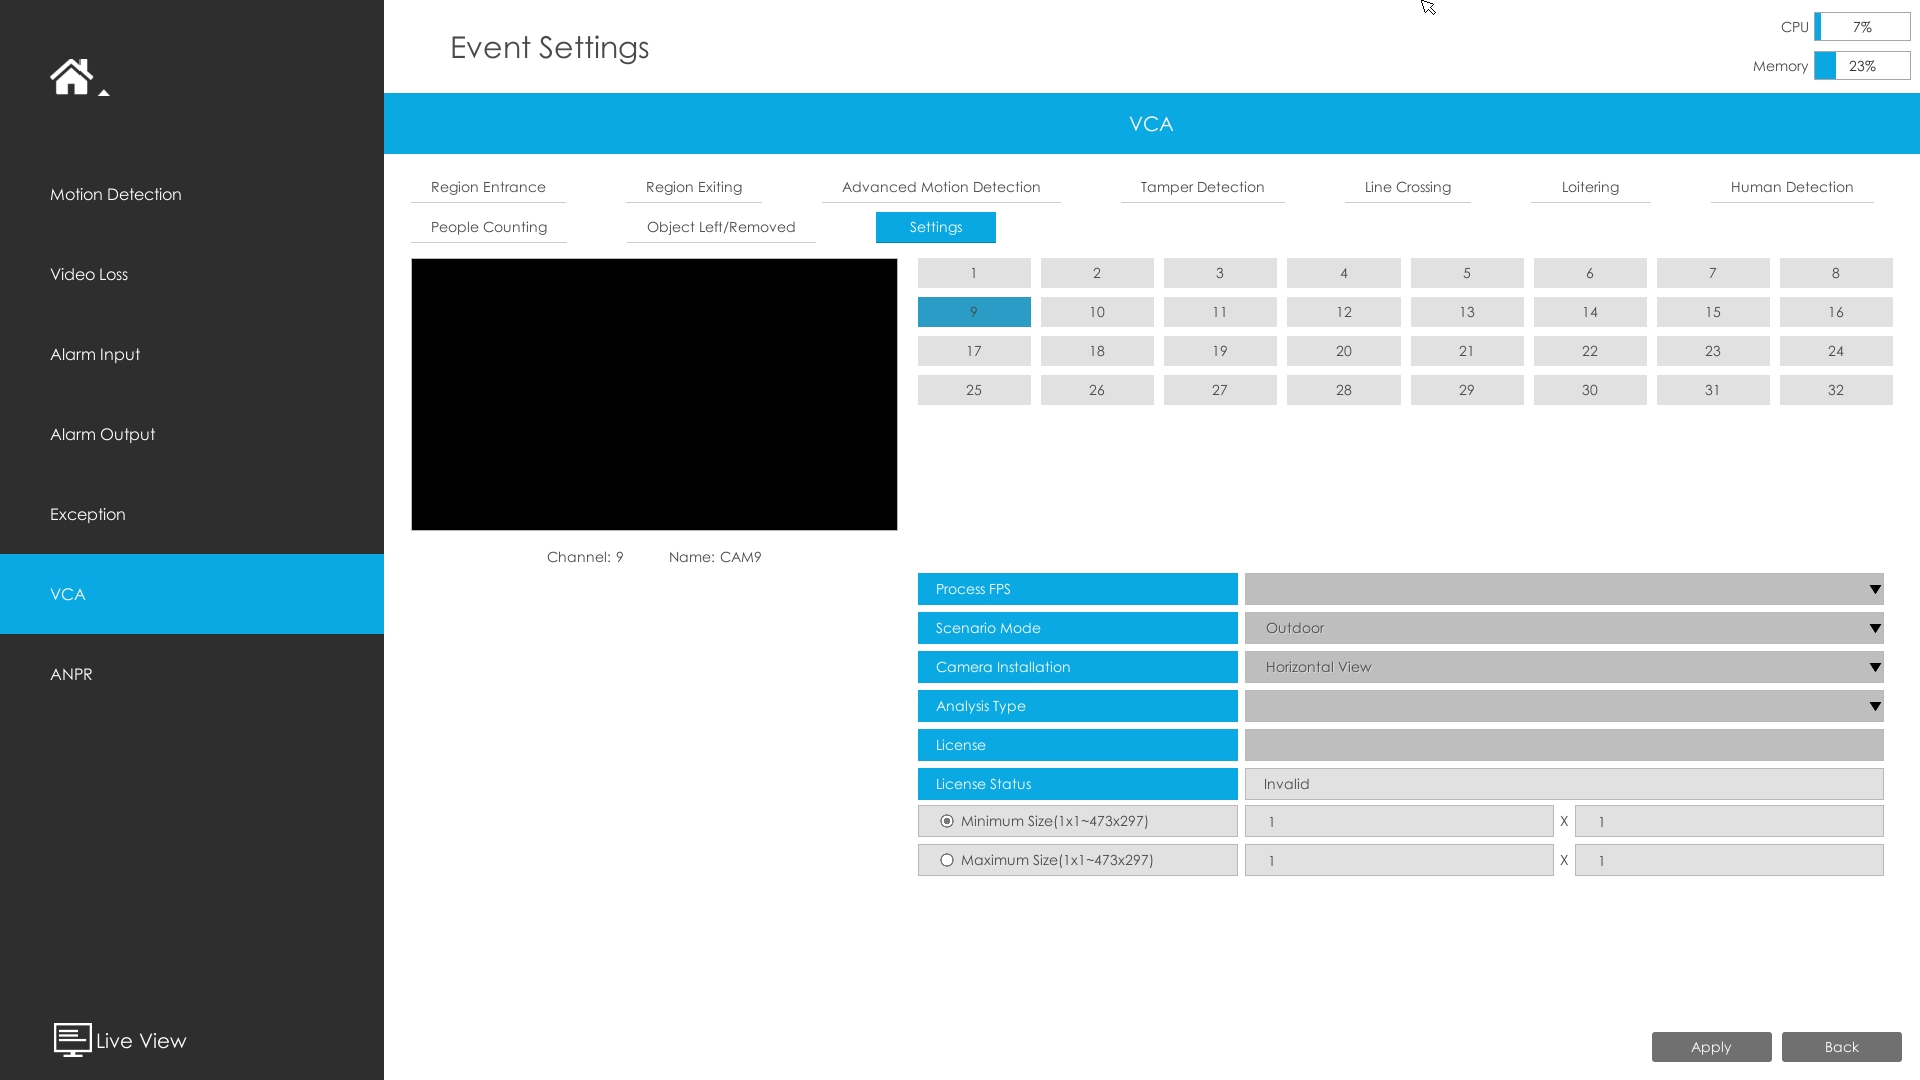Expand the Scenario Mode dropdown
Screen dimensions: 1920x1080
pyautogui.click(x=1563, y=628)
